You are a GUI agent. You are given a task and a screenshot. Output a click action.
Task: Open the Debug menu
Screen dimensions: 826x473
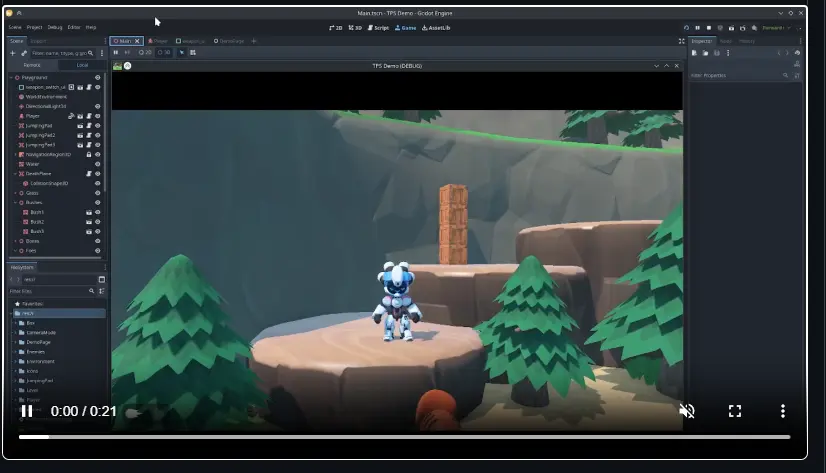[54, 27]
